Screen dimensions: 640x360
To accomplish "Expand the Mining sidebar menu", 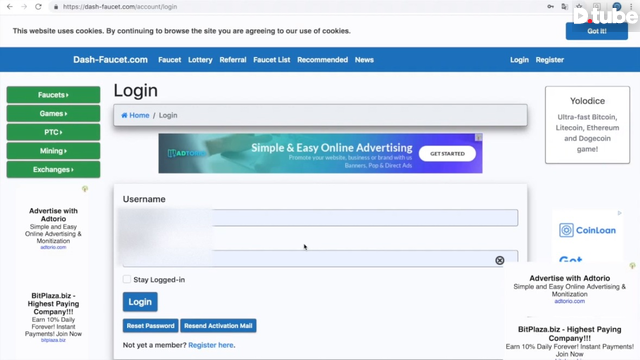I will point(53,151).
